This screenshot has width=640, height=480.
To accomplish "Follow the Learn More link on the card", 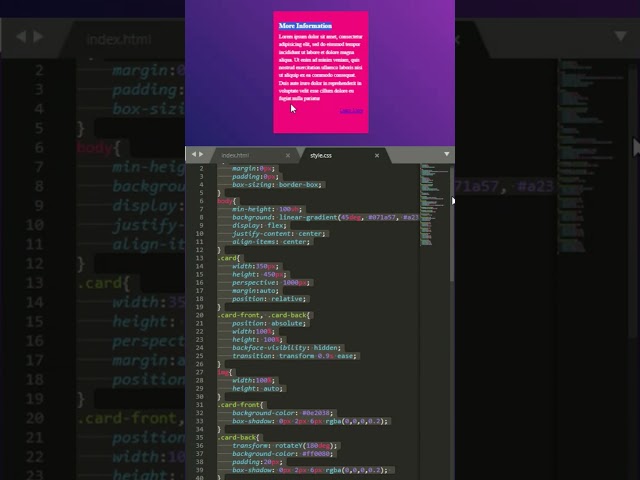I will [351, 111].
